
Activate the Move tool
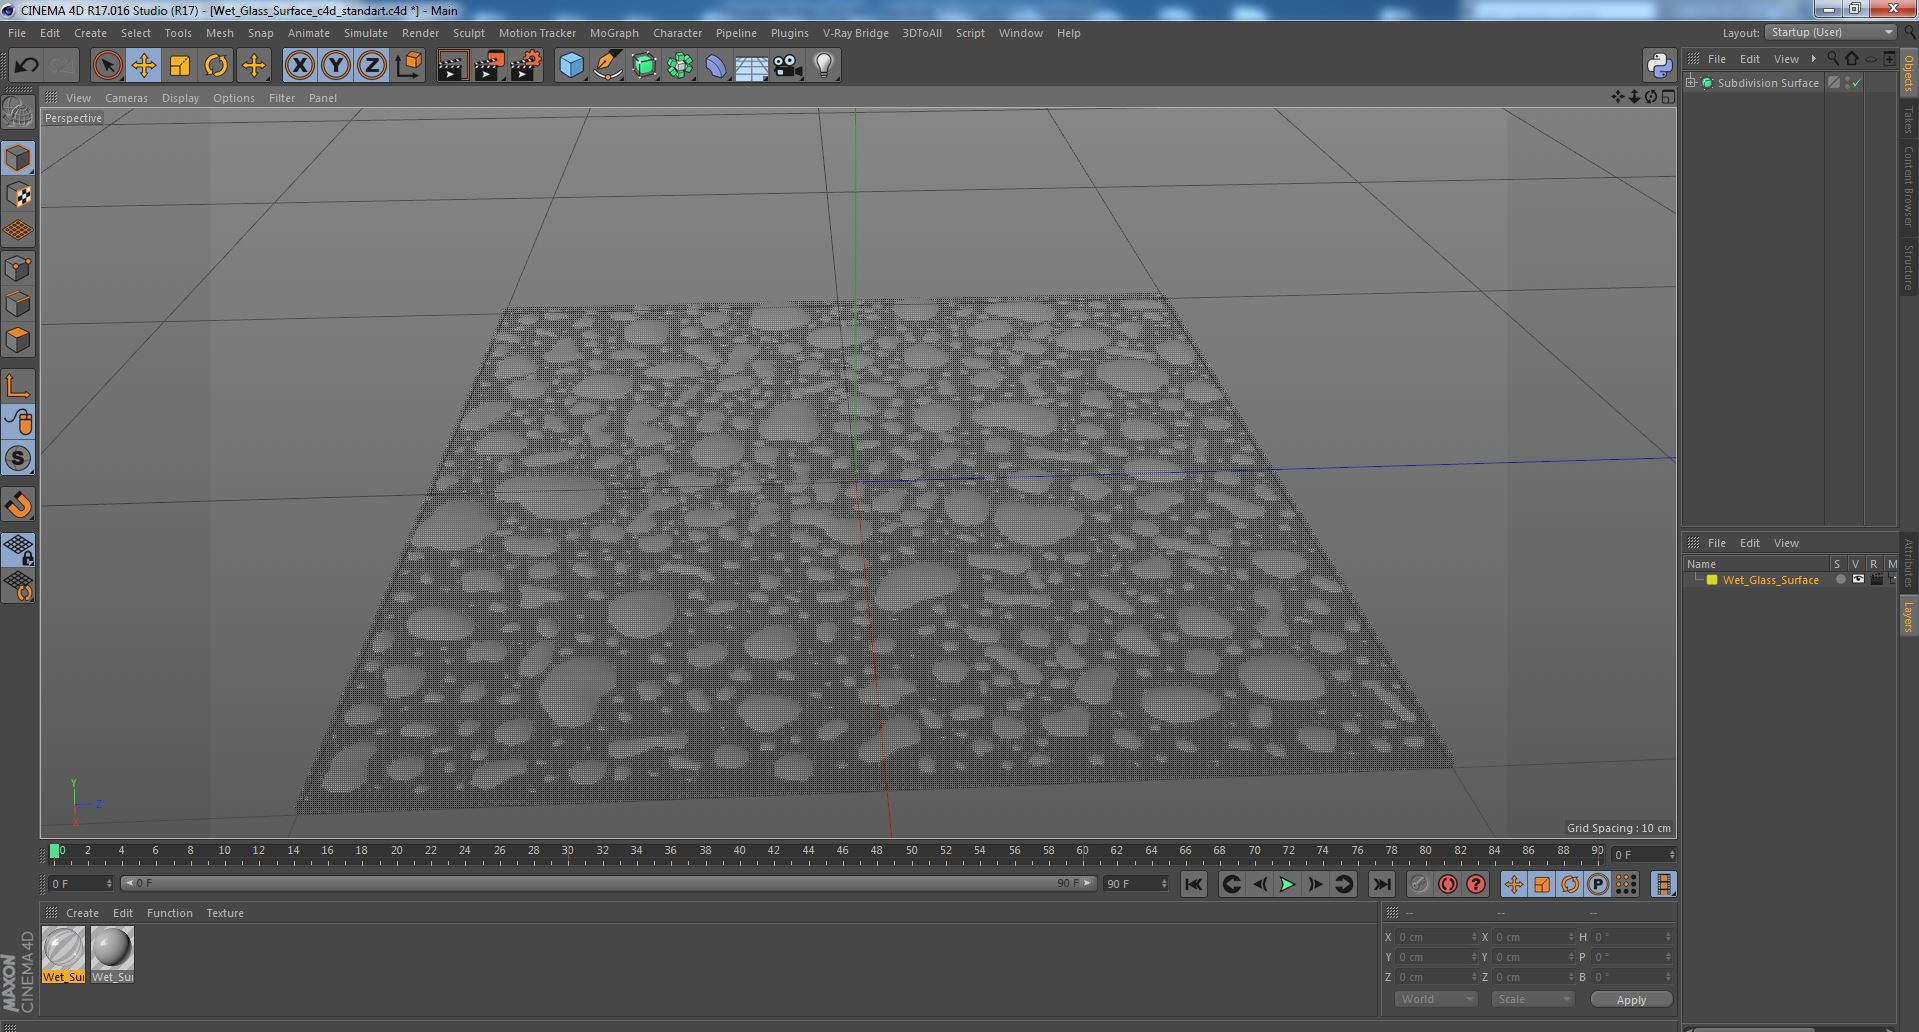click(143, 66)
